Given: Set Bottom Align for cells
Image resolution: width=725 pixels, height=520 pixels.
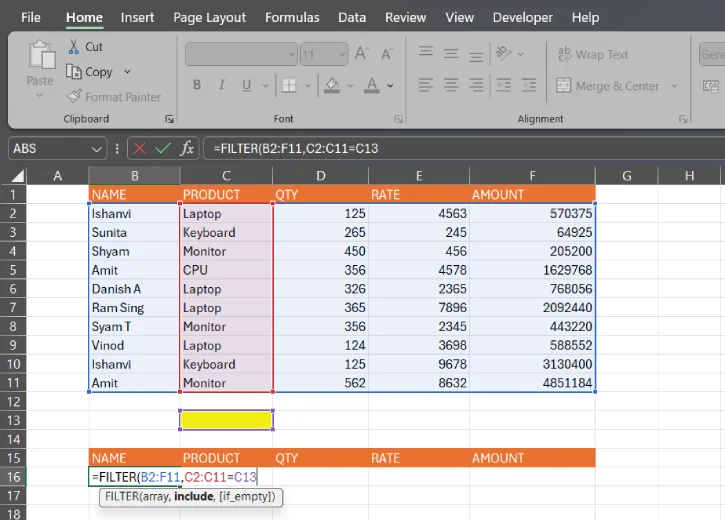Looking at the screenshot, I should pos(476,56).
